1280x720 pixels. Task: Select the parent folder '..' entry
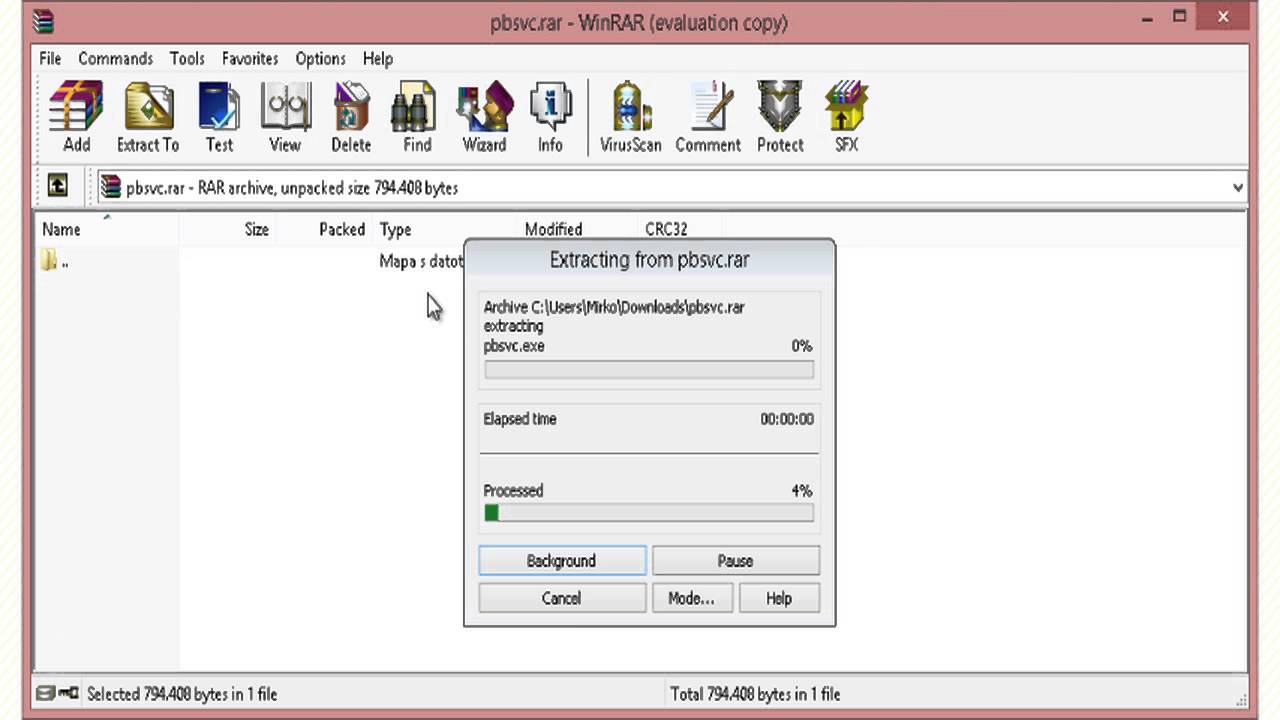(x=54, y=262)
